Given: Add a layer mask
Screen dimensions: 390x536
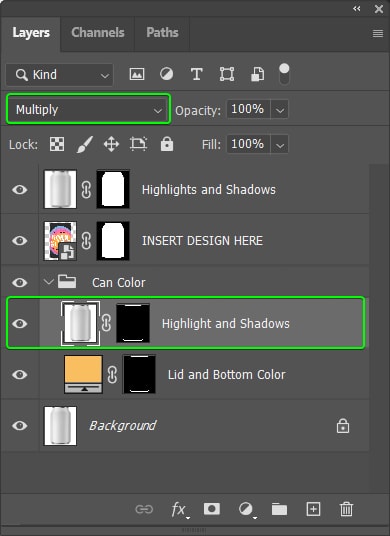Looking at the screenshot, I should click(x=212, y=509).
